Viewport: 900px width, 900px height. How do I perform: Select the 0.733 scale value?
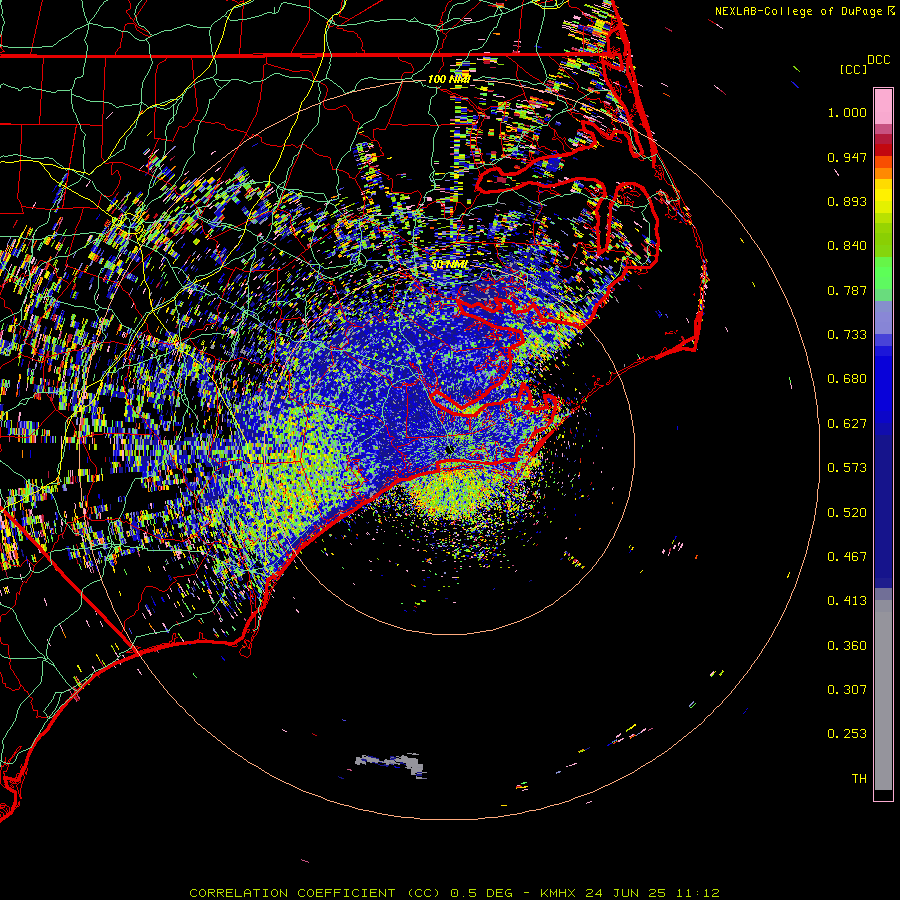pyautogui.click(x=847, y=335)
